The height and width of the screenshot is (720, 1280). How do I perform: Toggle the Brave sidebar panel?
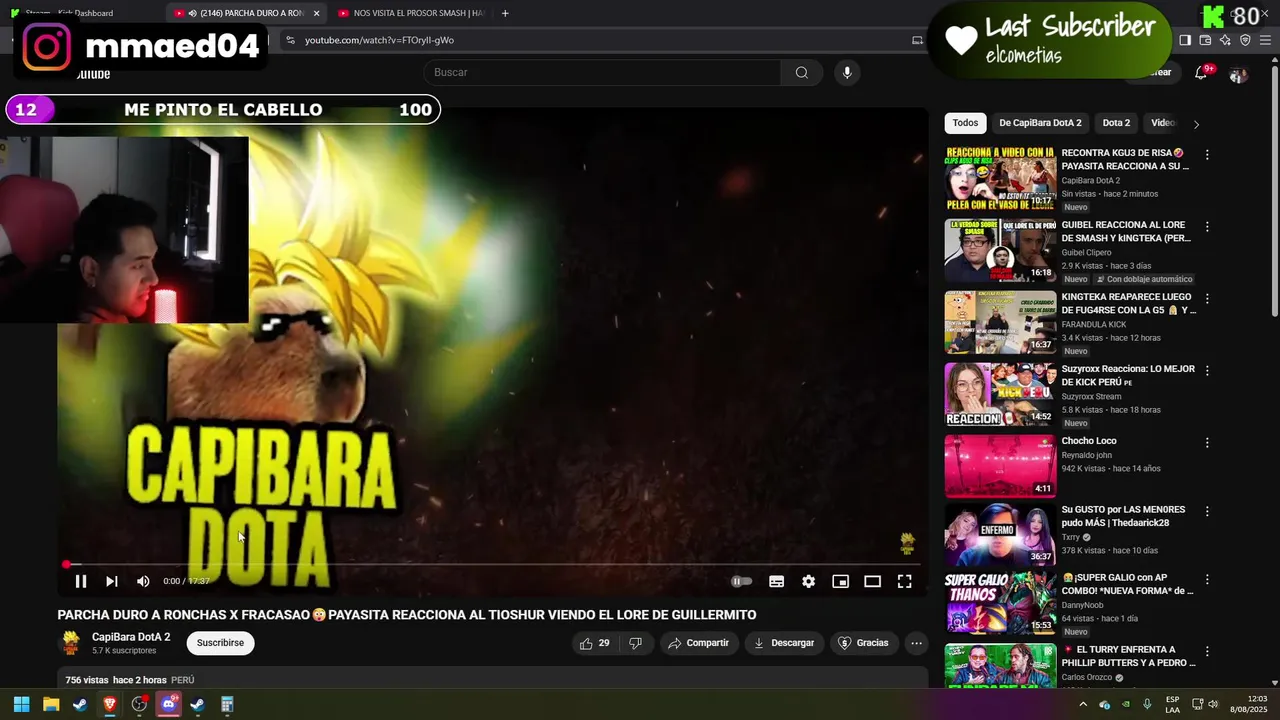[x=1185, y=40]
